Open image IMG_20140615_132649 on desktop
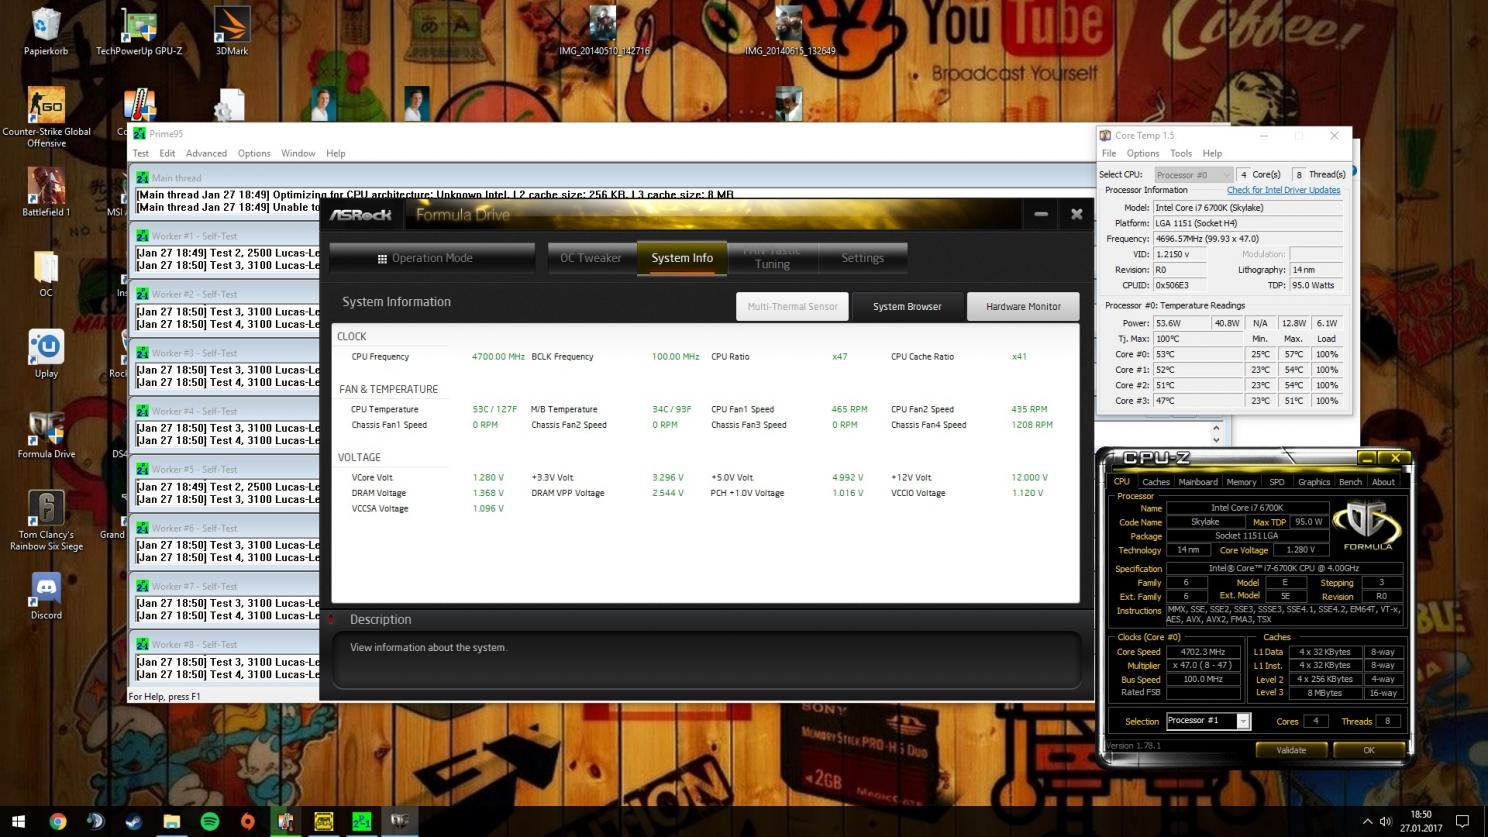The width and height of the screenshot is (1488, 837). point(789,31)
